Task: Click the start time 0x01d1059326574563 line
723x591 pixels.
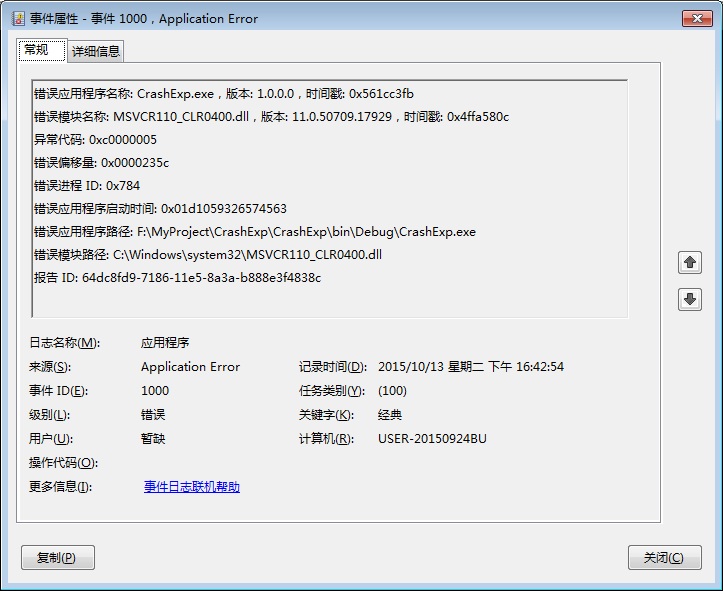Action: coord(160,209)
